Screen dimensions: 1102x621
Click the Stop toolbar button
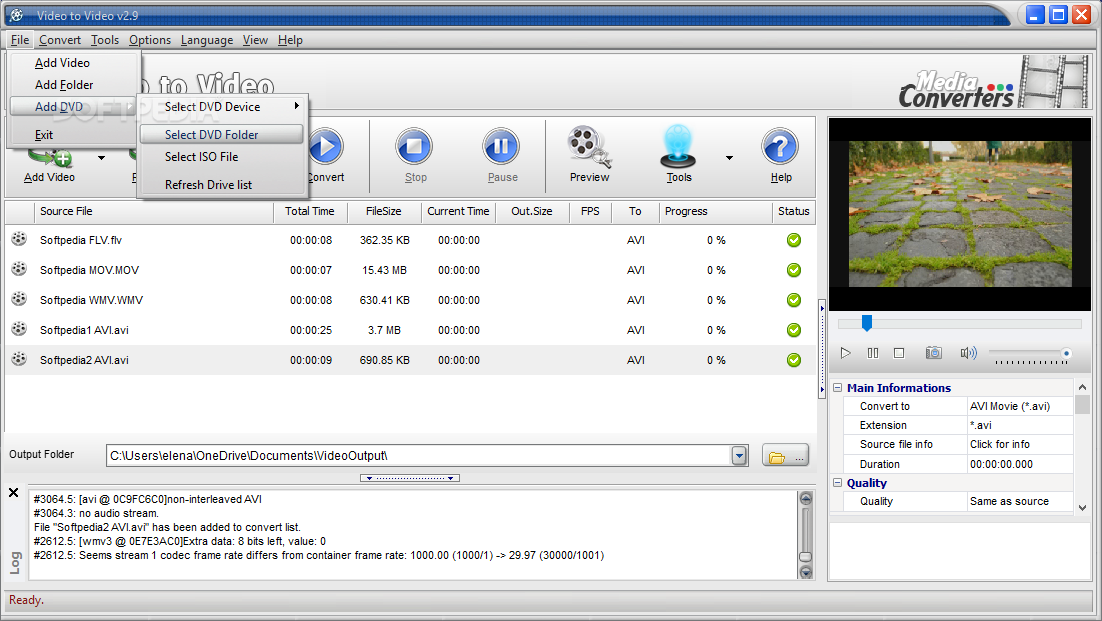[x=414, y=148]
